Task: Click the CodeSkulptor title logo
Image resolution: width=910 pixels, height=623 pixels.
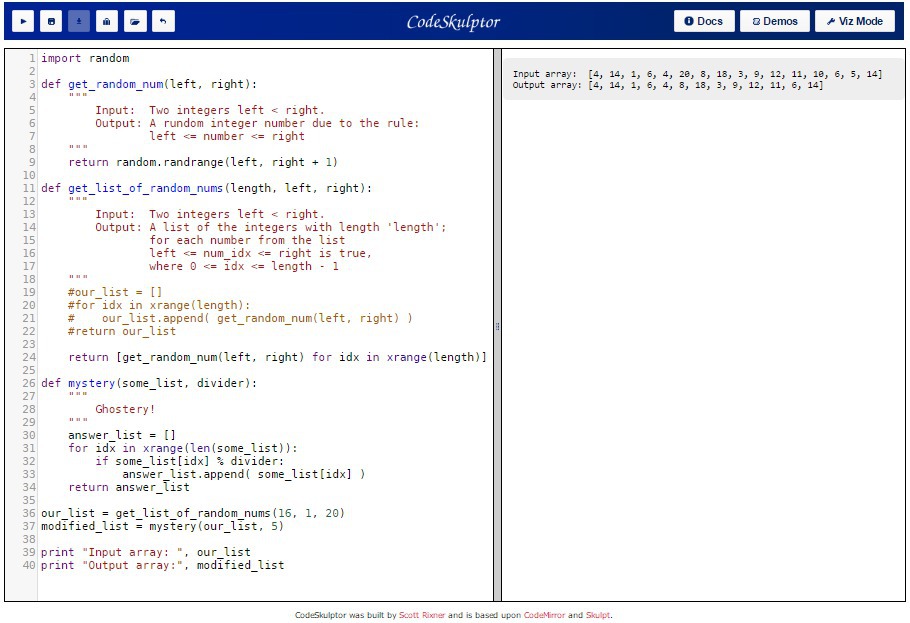Action: pos(453,22)
